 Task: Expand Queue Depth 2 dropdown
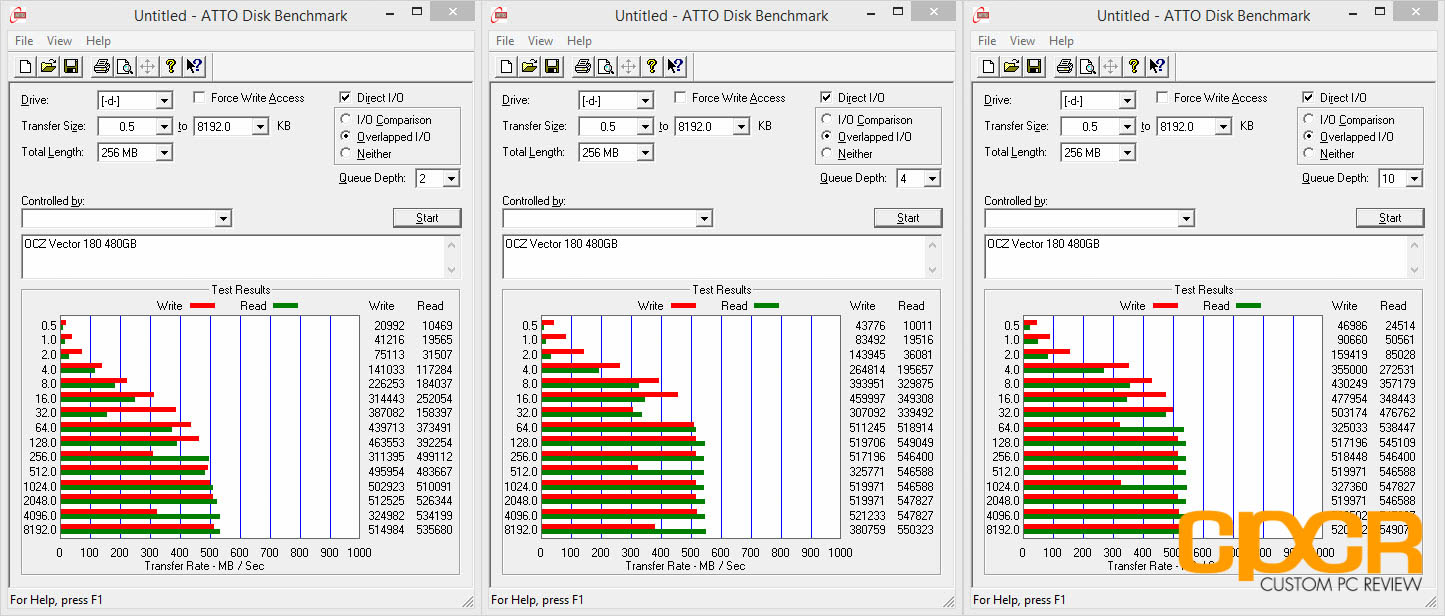coord(451,178)
